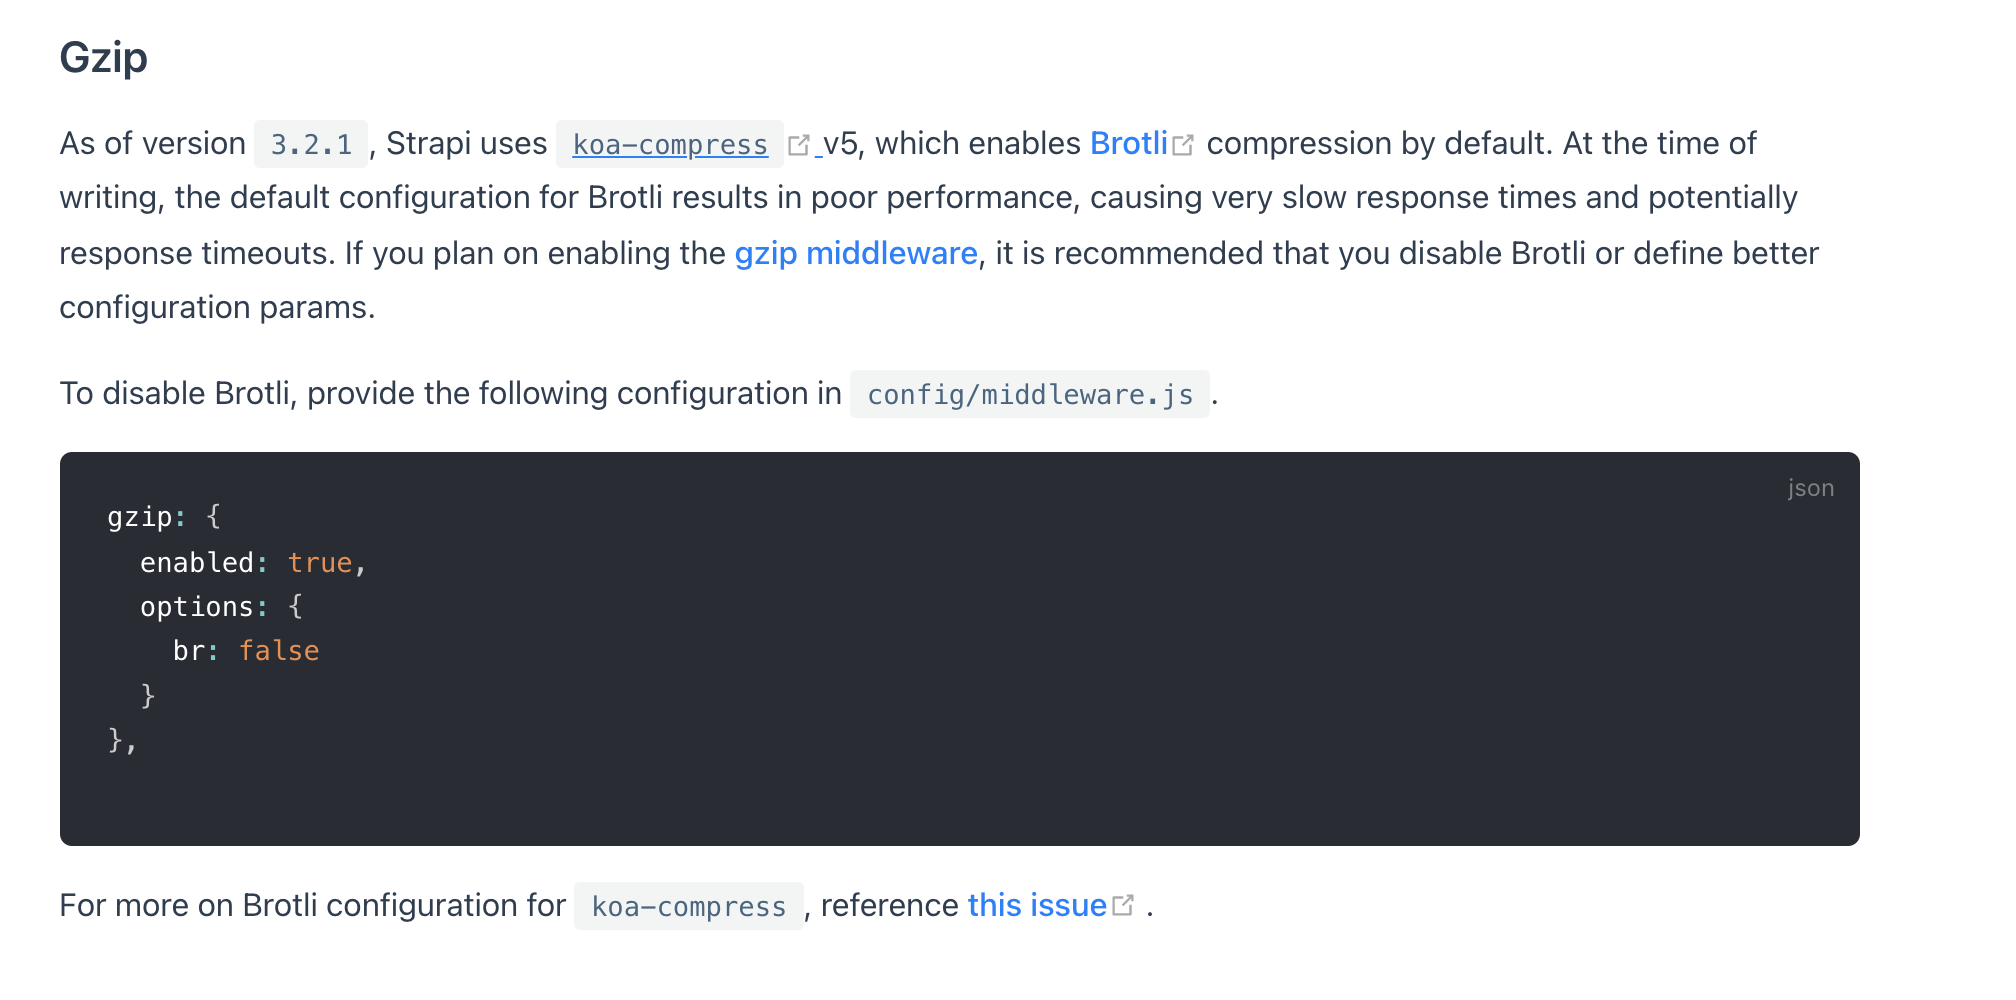Click the 3.2.1 version code badge
The width and height of the screenshot is (2016, 1000).
[311, 145]
